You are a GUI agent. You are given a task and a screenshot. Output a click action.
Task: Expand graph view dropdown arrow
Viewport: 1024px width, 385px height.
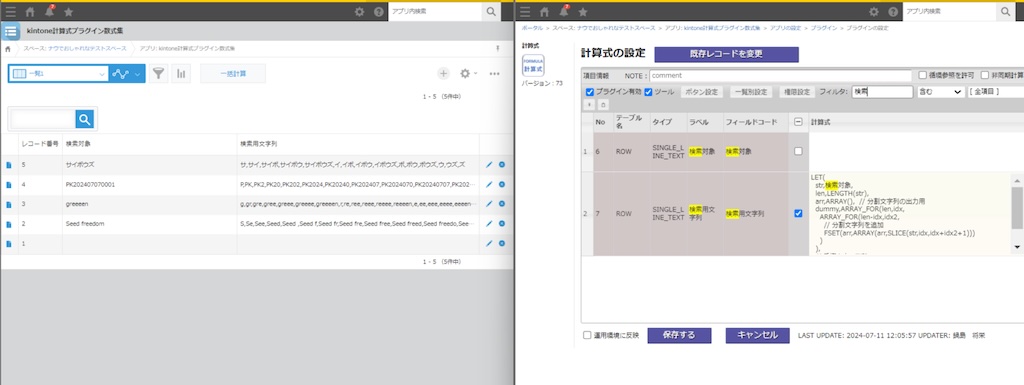pyautogui.click(x=138, y=74)
